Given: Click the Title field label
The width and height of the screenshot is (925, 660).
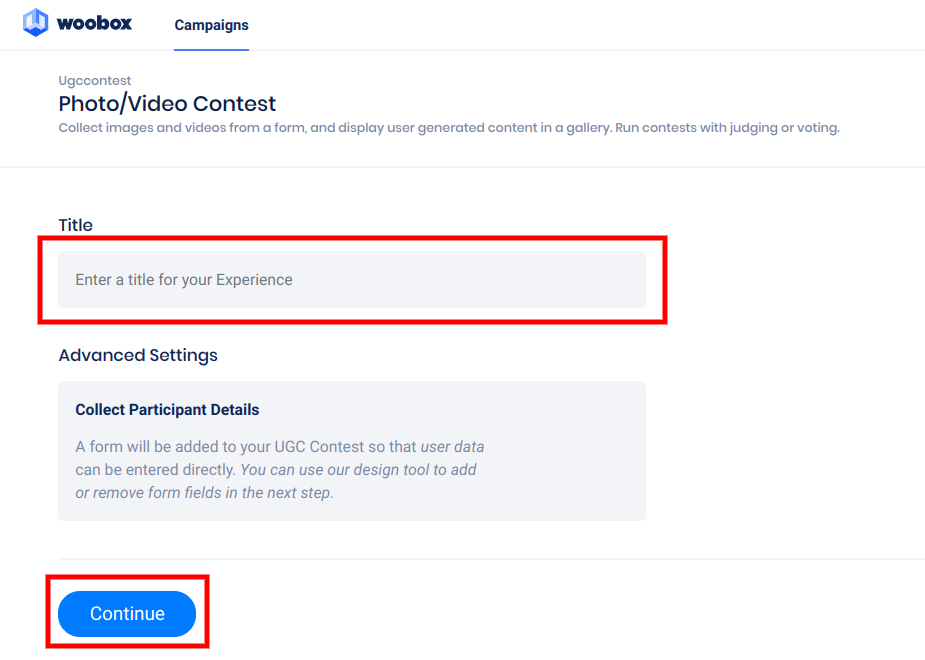Looking at the screenshot, I should pos(76,225).
